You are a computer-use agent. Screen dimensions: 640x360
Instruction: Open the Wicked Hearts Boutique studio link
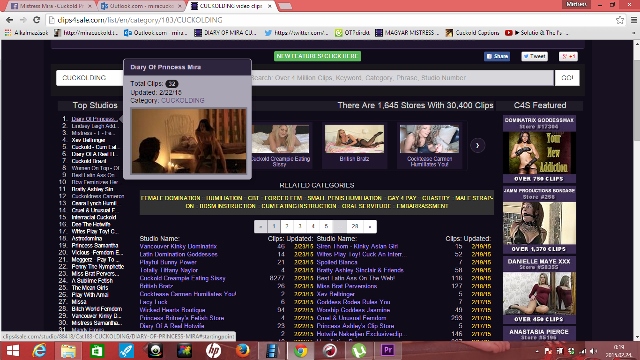pos(172,310)
